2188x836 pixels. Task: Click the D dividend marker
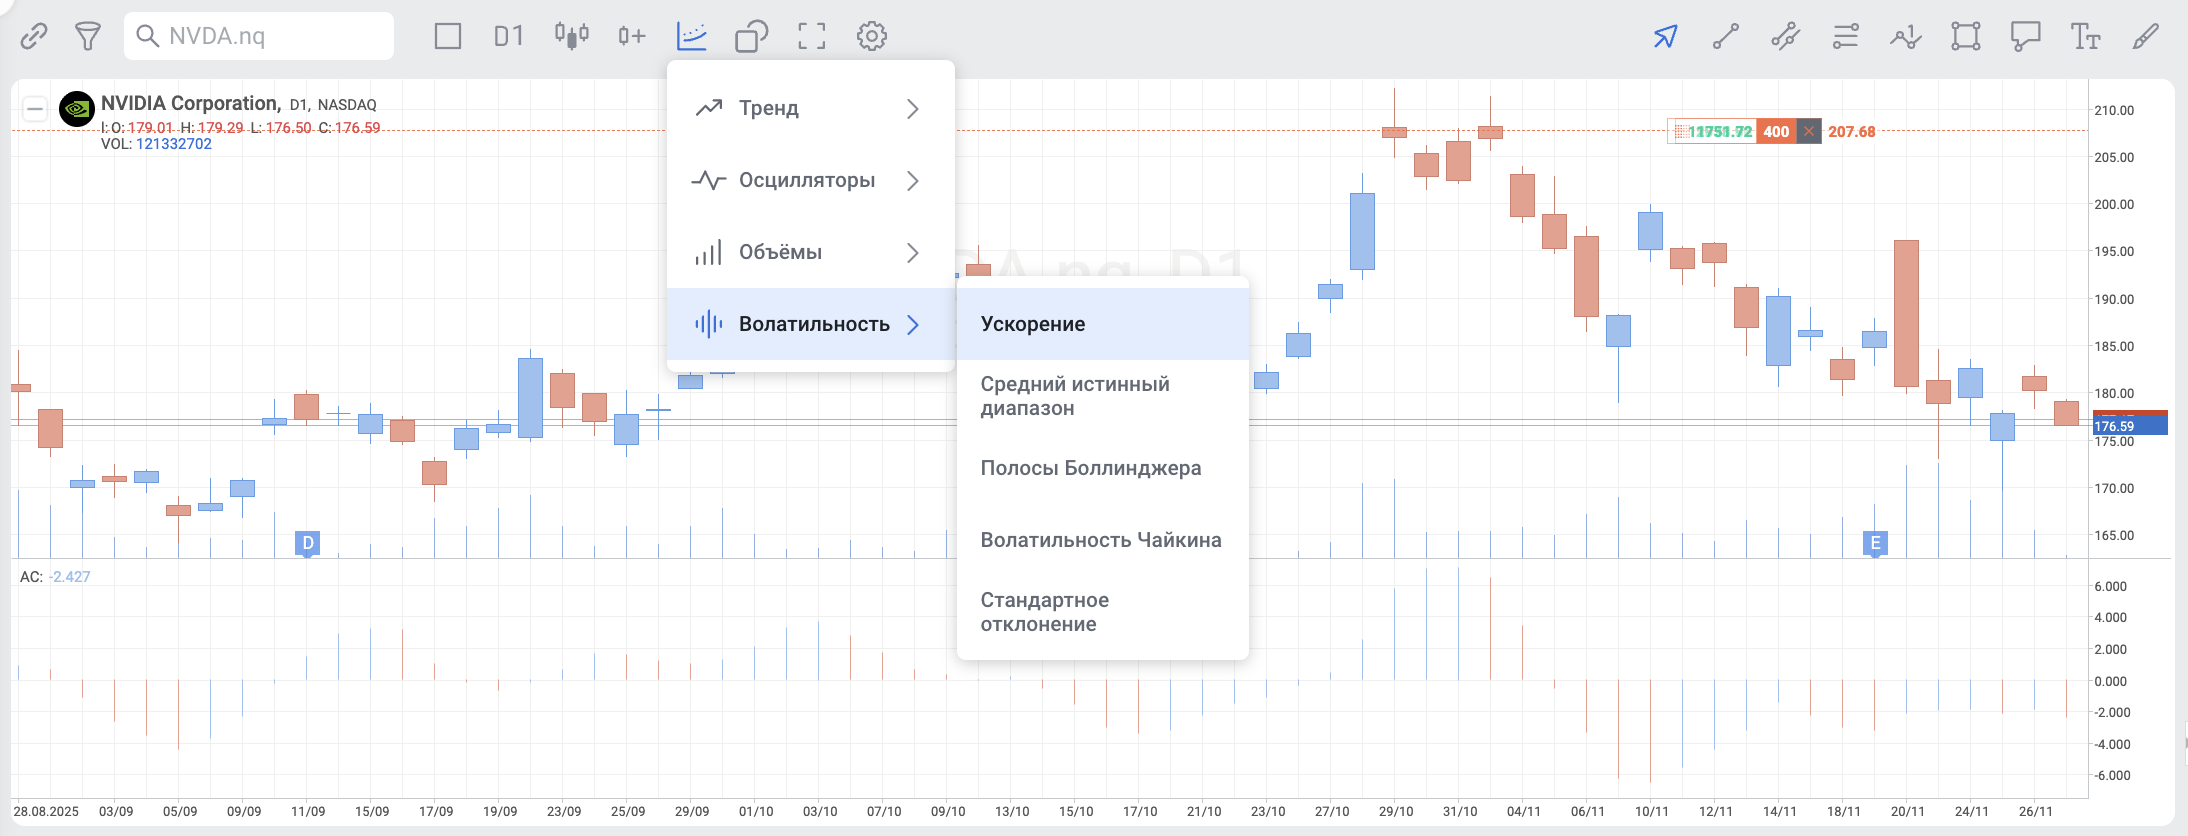pyautogui.click(x=308, y=543)
